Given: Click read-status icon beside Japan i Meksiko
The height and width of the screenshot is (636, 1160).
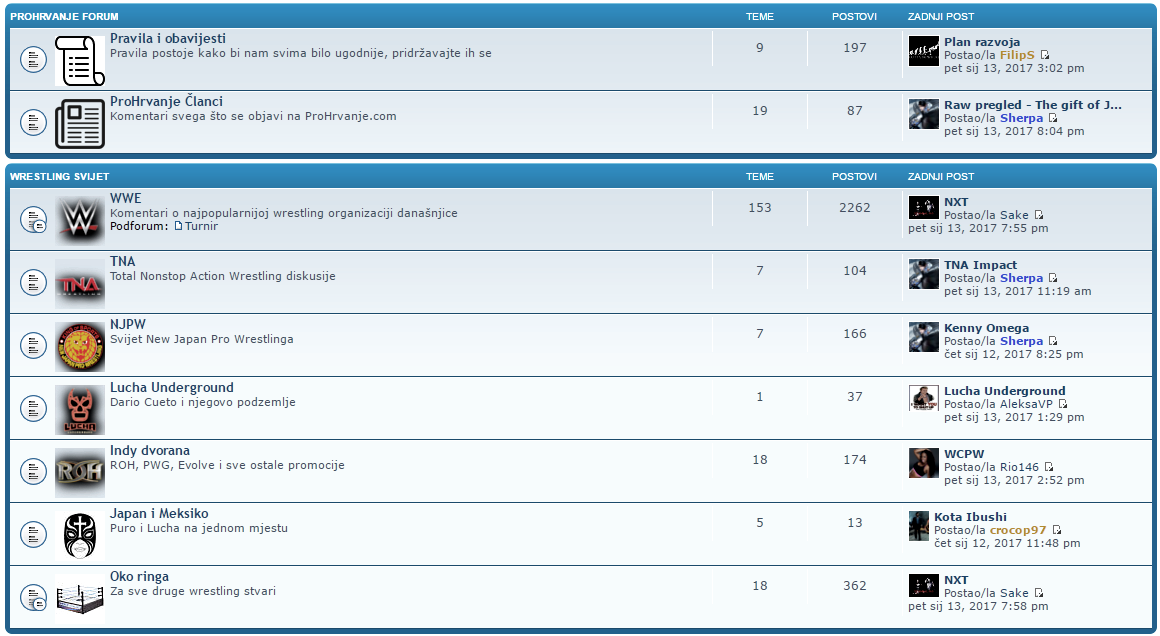Looking at the screenshot, I should pos(33,534).
